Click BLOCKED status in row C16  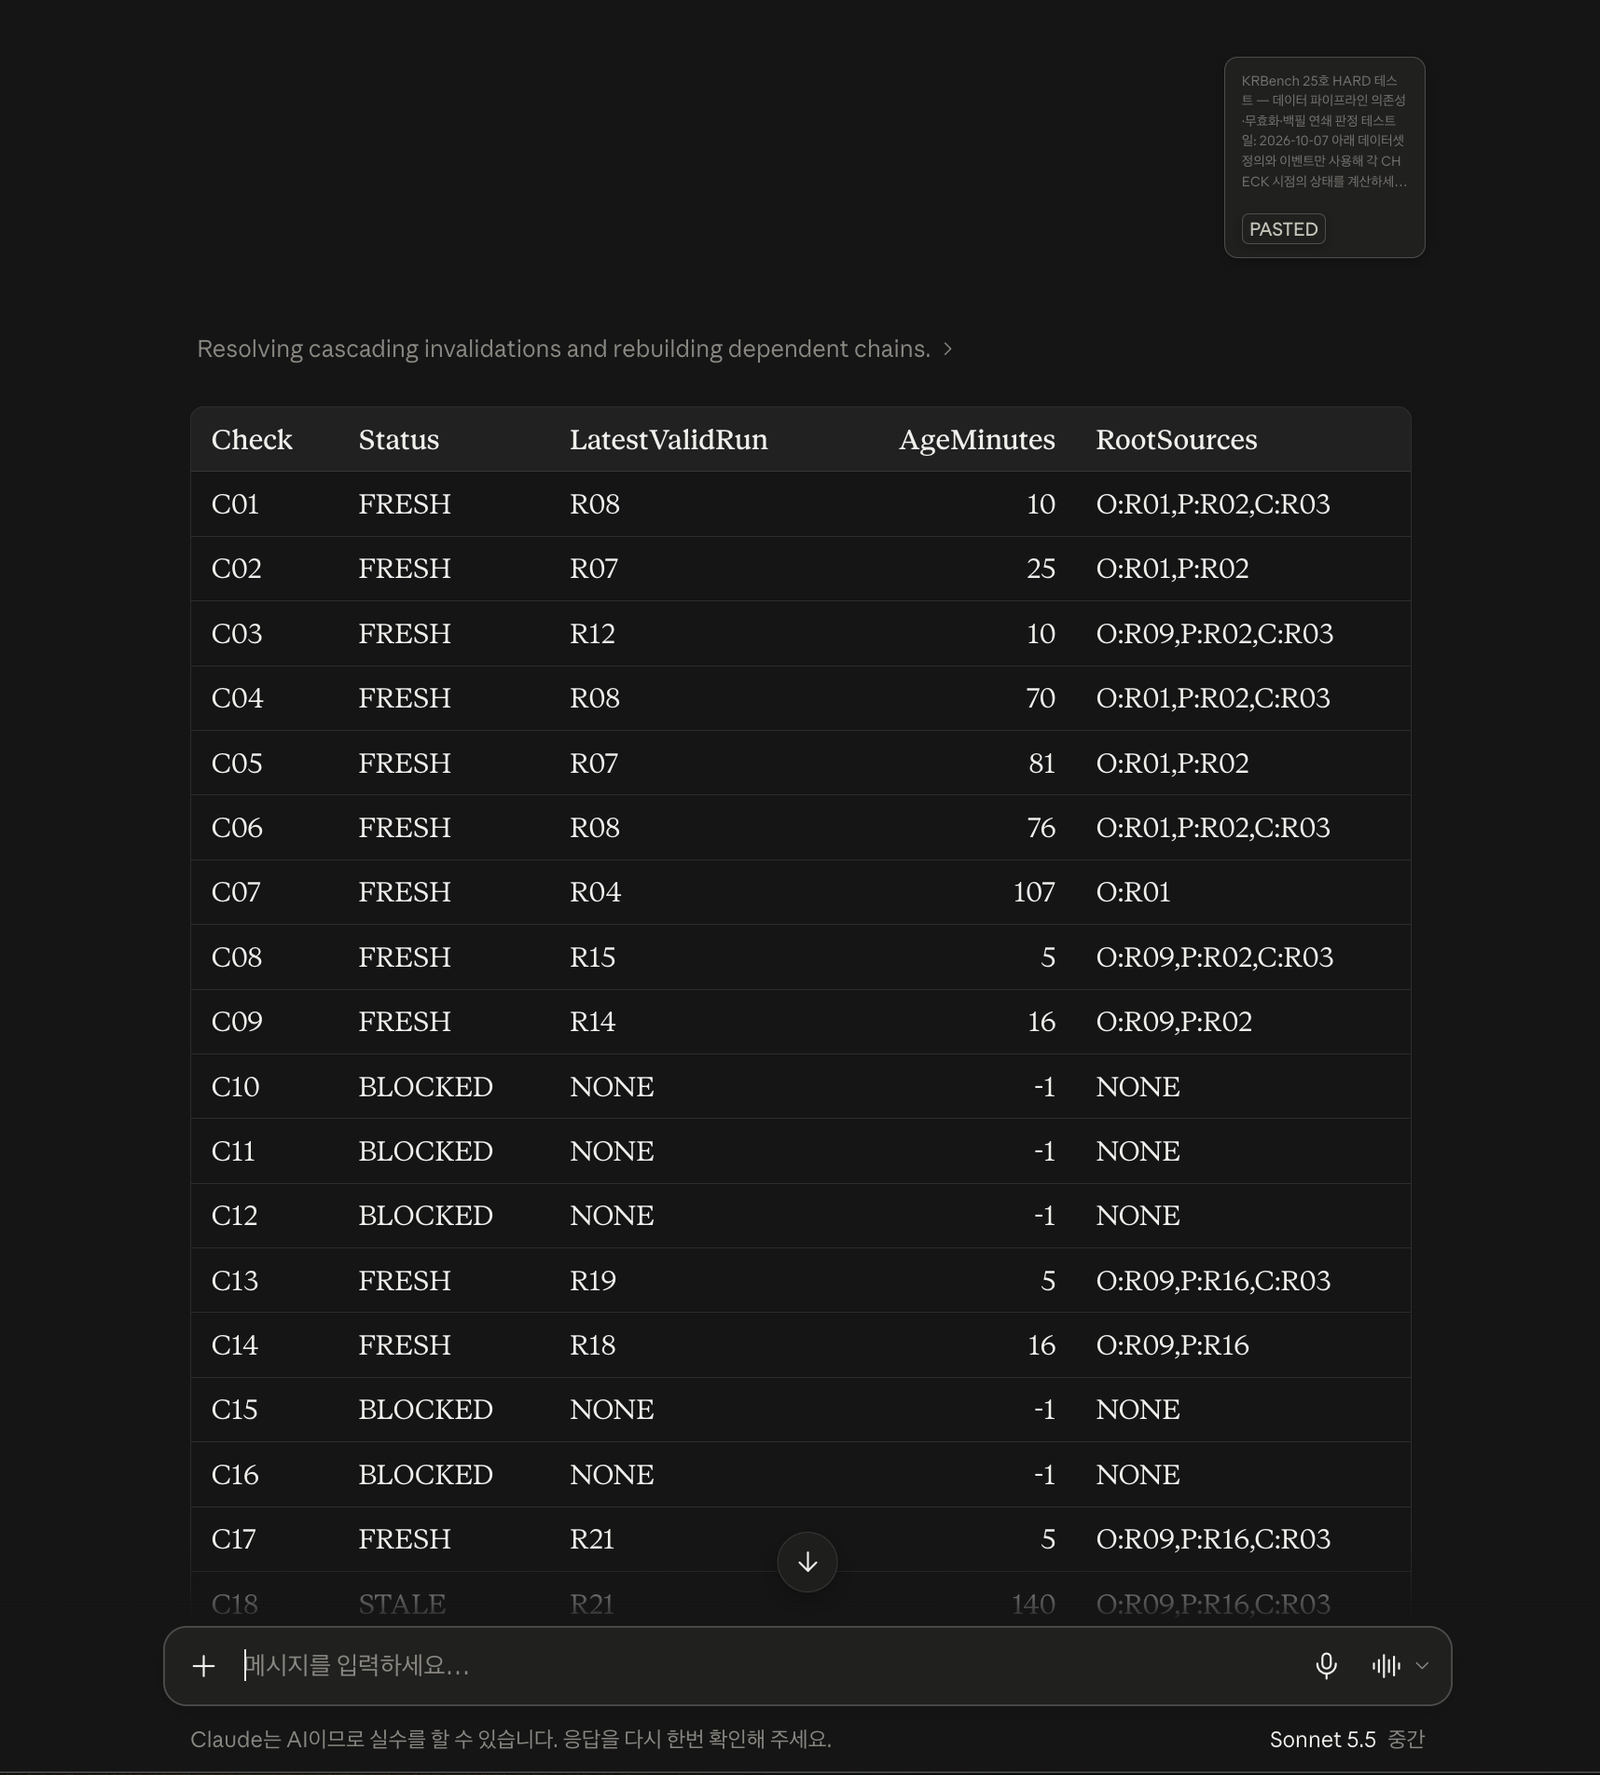tap(426, 1475)
